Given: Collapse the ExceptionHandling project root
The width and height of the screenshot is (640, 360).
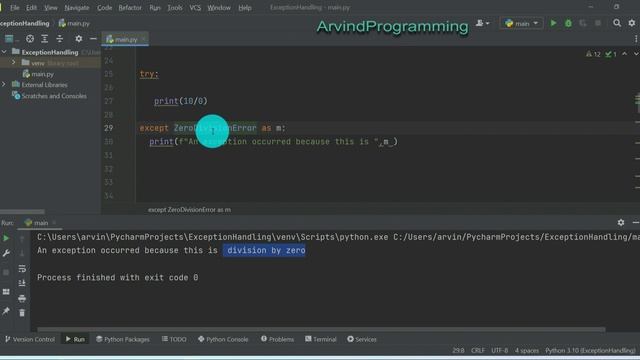Looking at the screenshot, I should (x=4, y=52).
